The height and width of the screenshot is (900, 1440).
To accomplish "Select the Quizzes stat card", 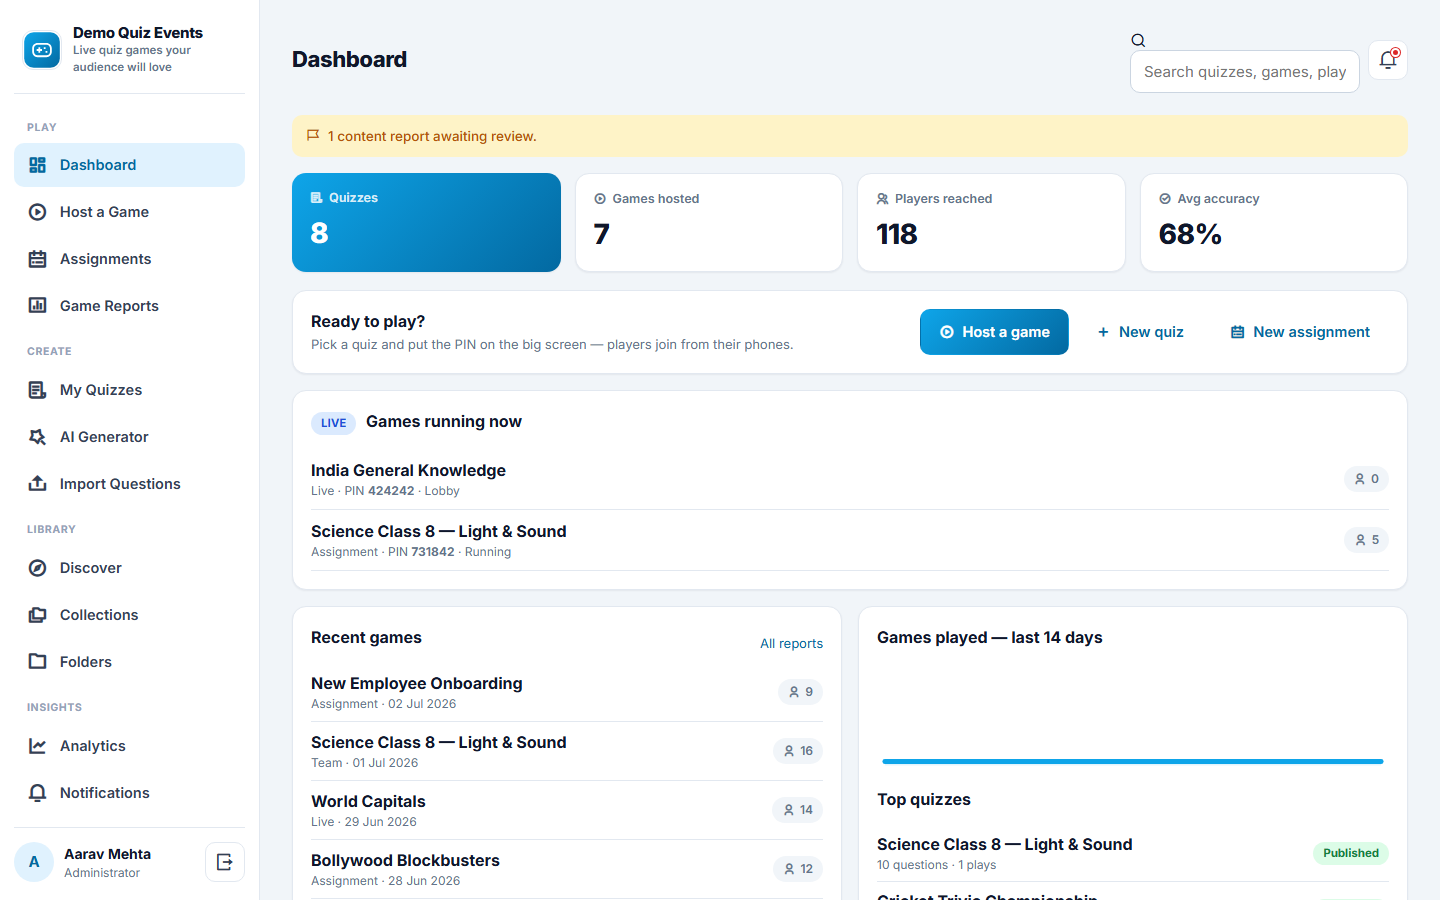I will (426, 222).
